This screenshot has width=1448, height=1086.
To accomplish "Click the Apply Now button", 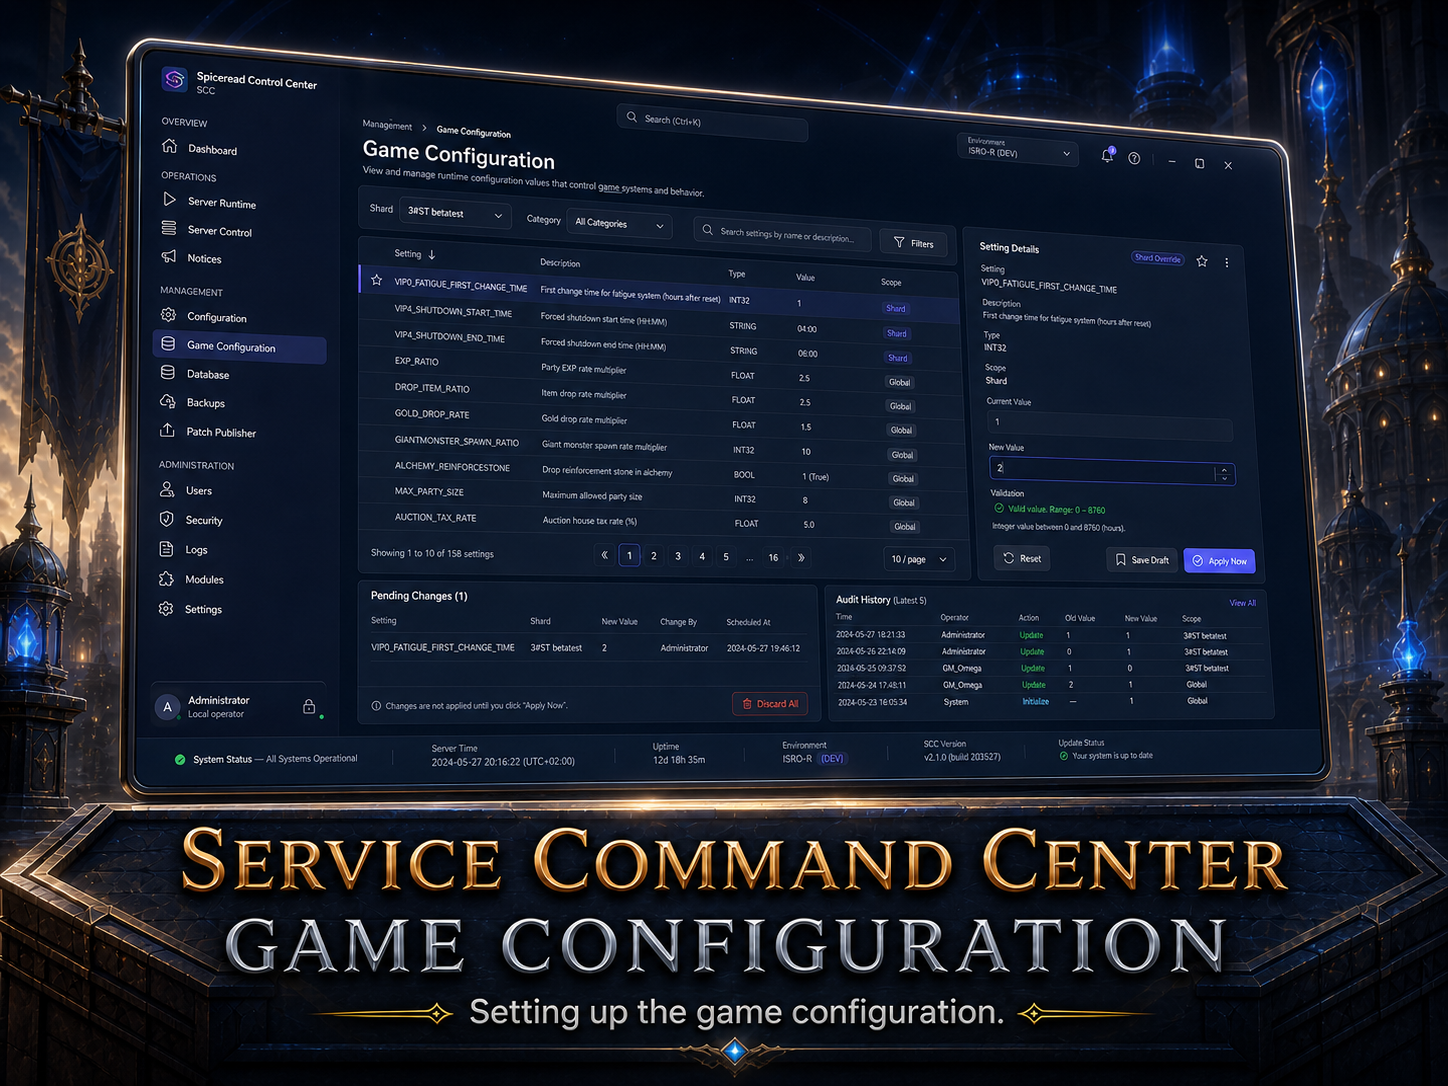I will click(1219, 561).
